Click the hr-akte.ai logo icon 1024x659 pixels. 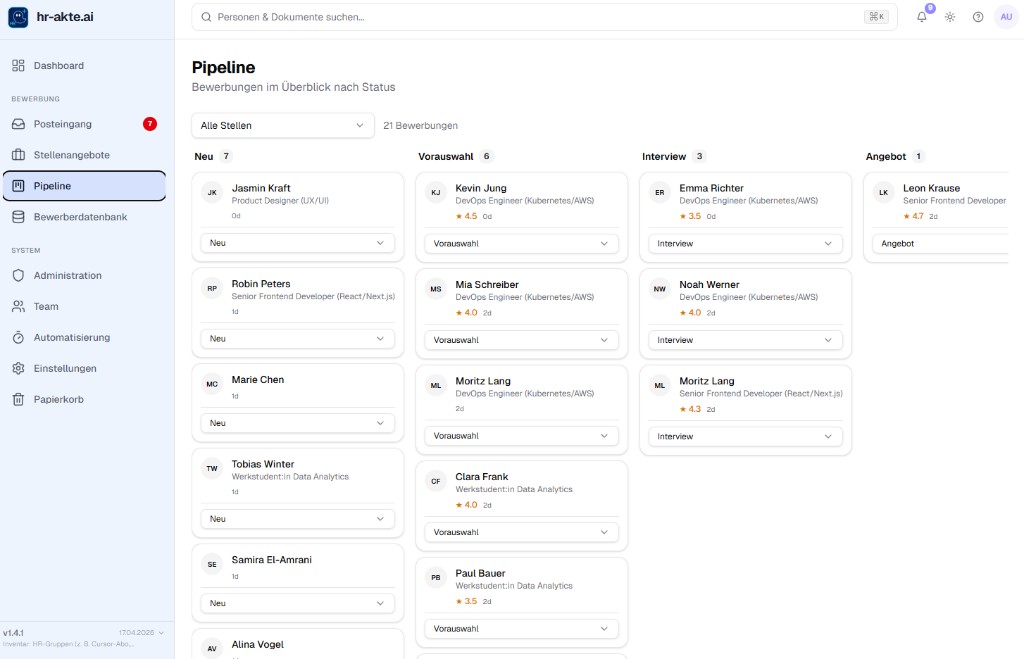tap(18, 17)
